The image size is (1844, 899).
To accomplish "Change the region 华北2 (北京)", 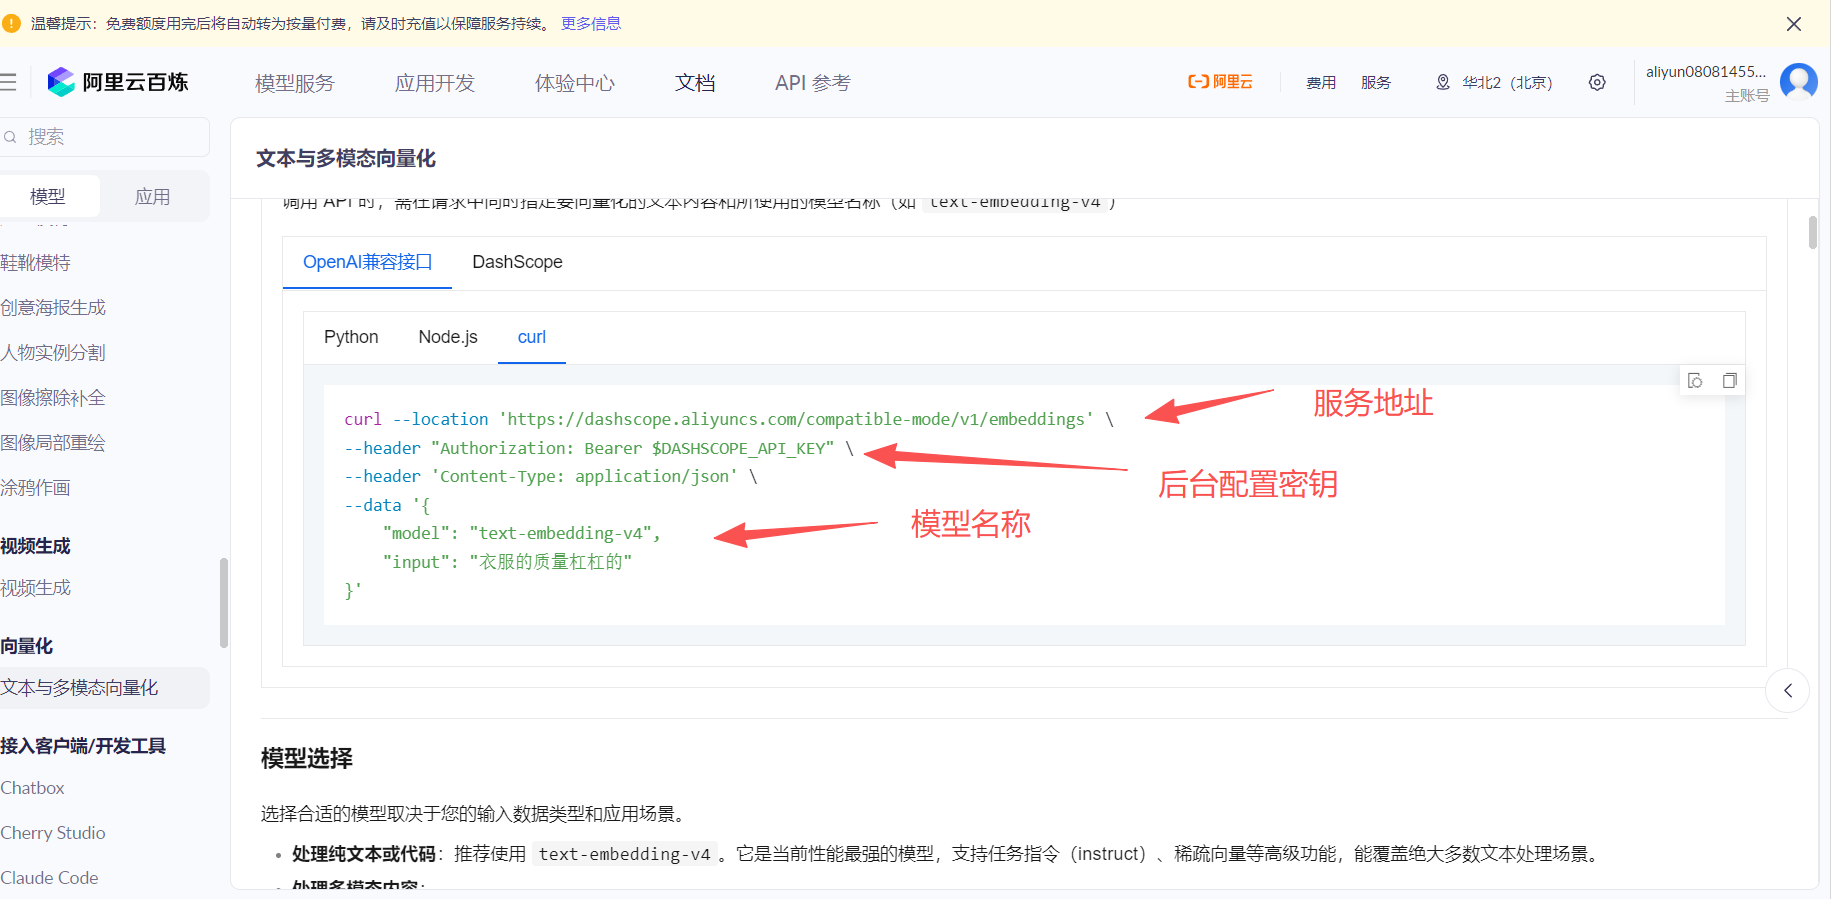I will 1495,82.
